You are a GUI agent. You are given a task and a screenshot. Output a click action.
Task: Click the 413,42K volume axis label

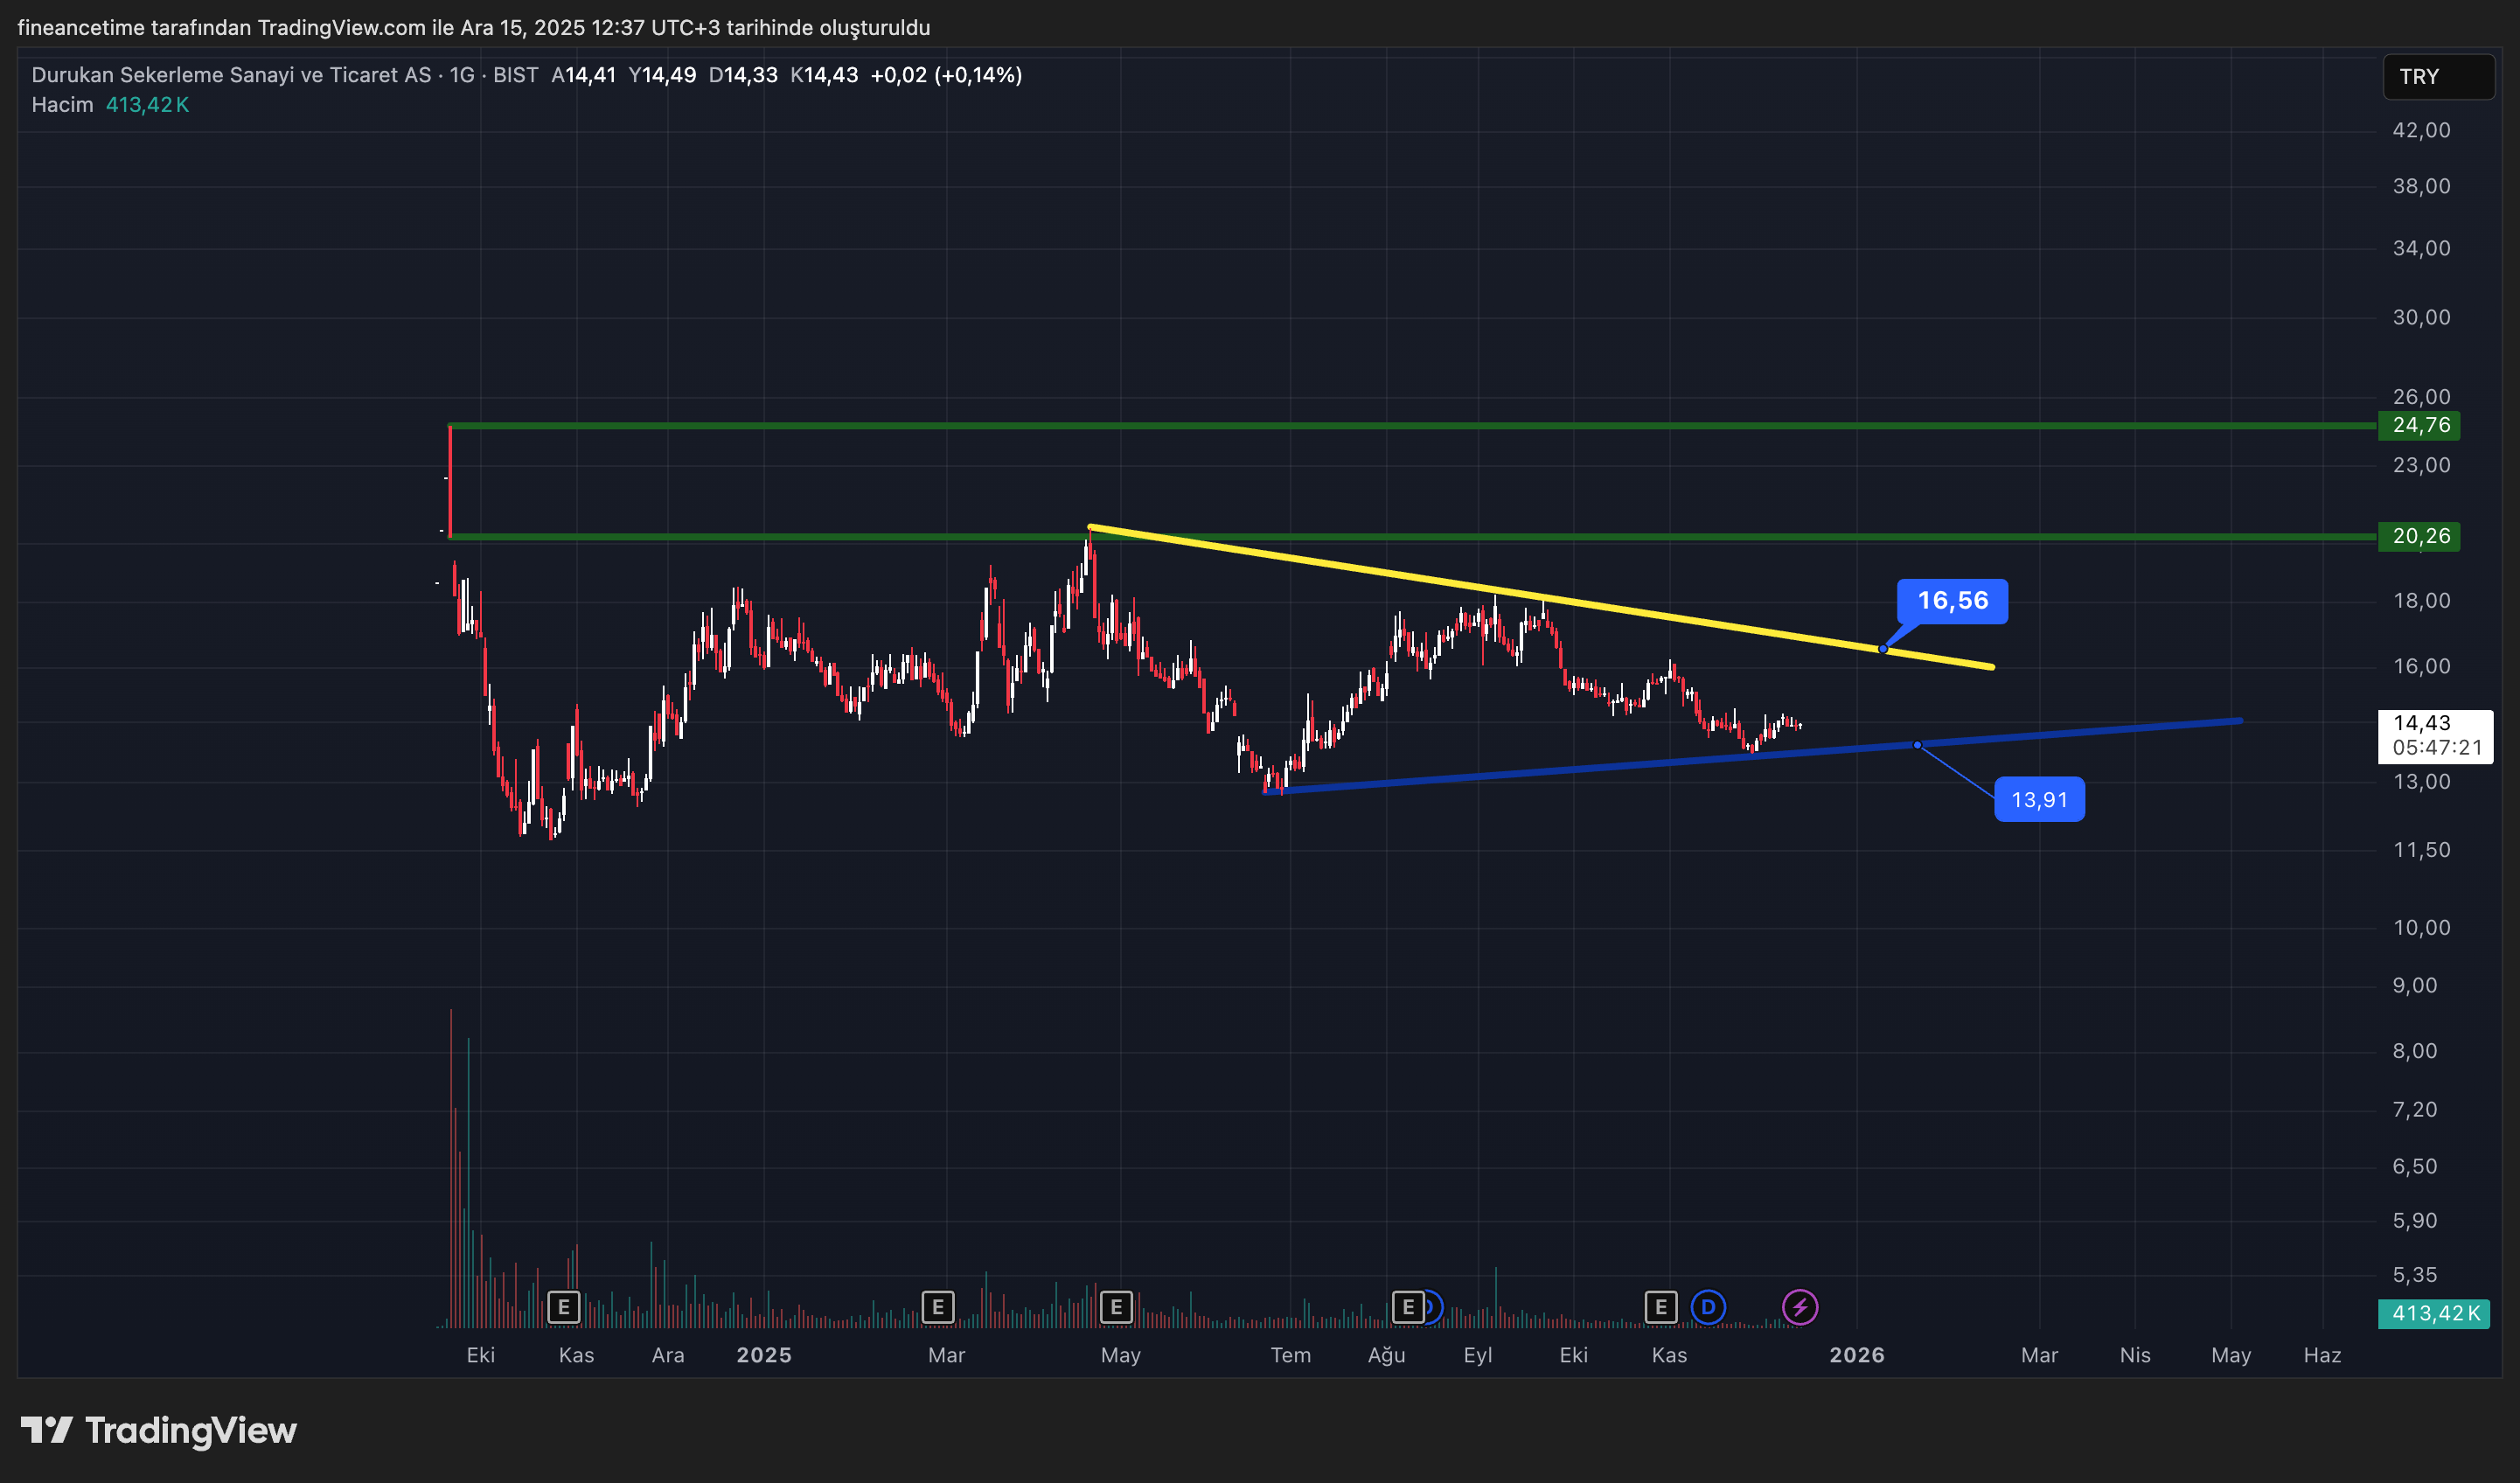(2434, 1313)
